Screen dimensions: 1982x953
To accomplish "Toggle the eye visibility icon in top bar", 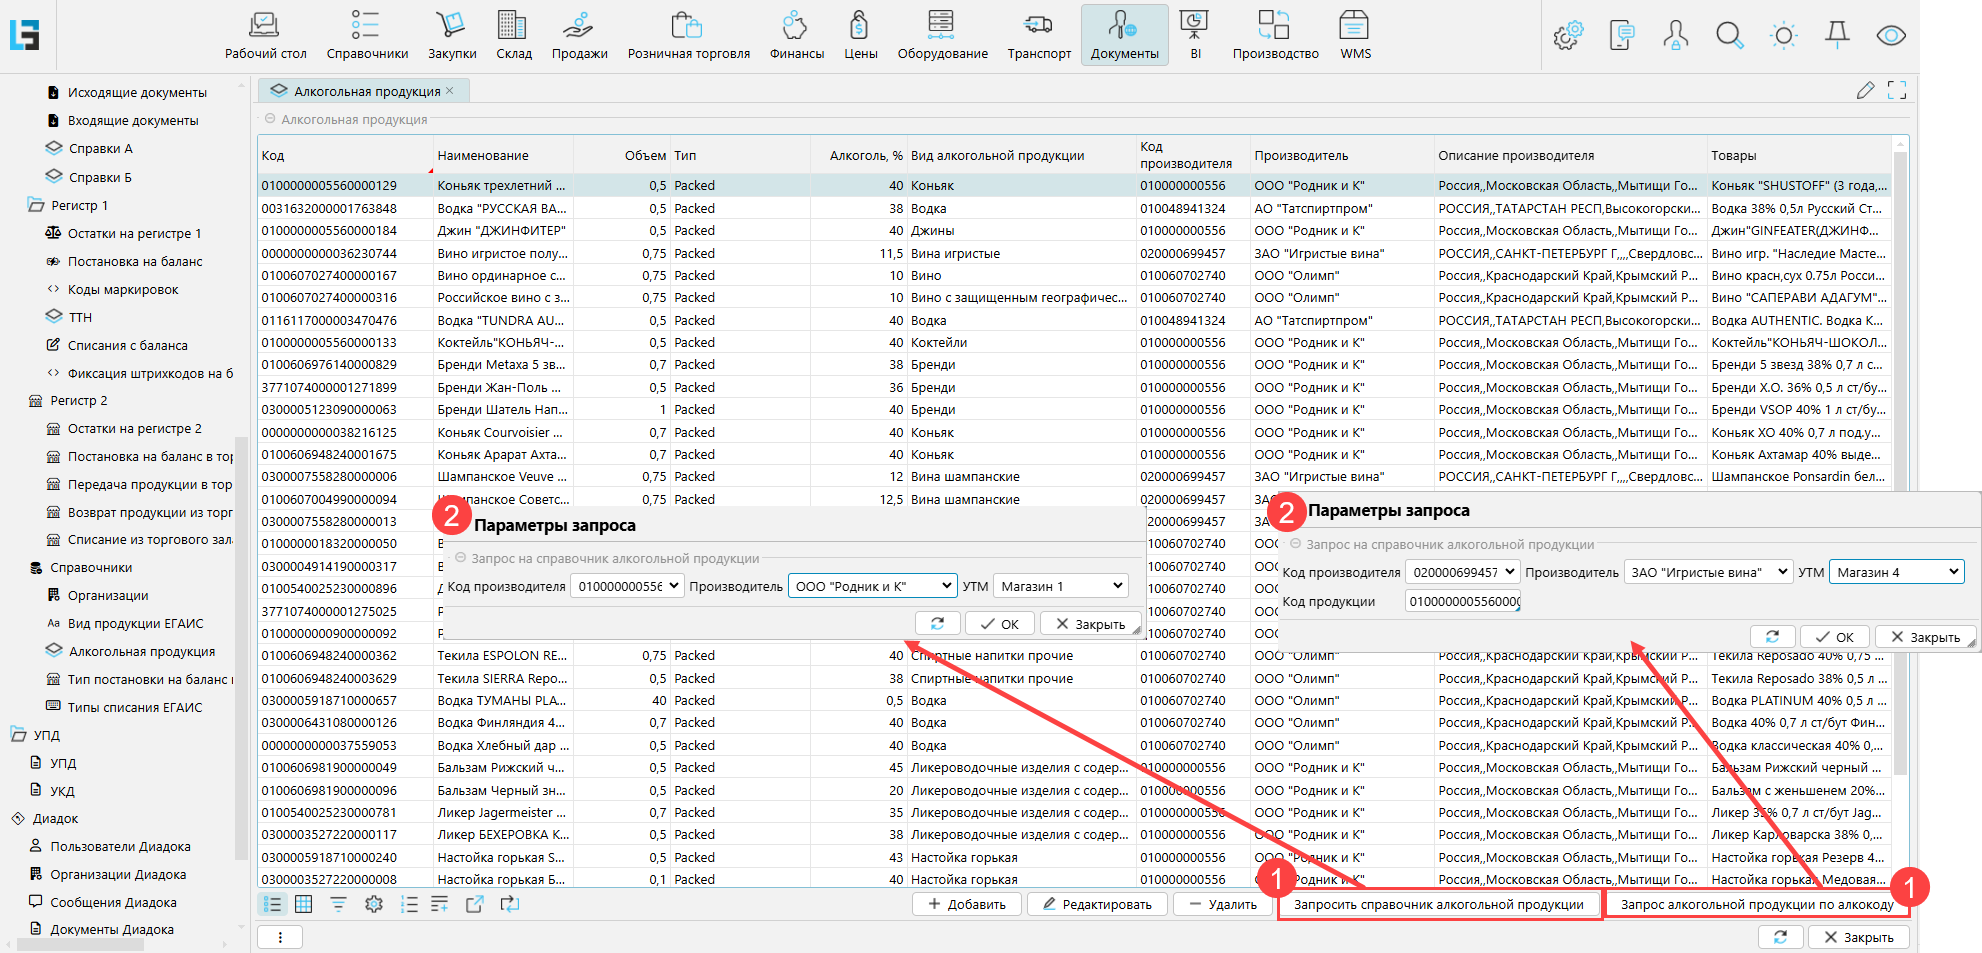I will click(1890, 36).
